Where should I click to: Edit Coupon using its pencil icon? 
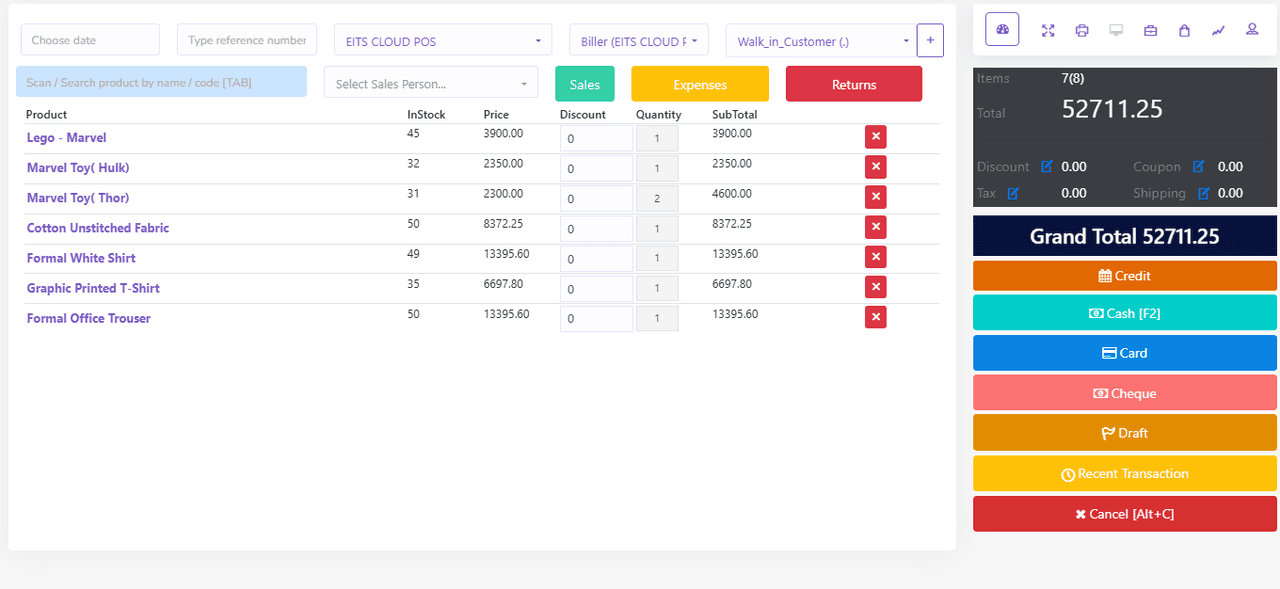[x=1199, y=167]
